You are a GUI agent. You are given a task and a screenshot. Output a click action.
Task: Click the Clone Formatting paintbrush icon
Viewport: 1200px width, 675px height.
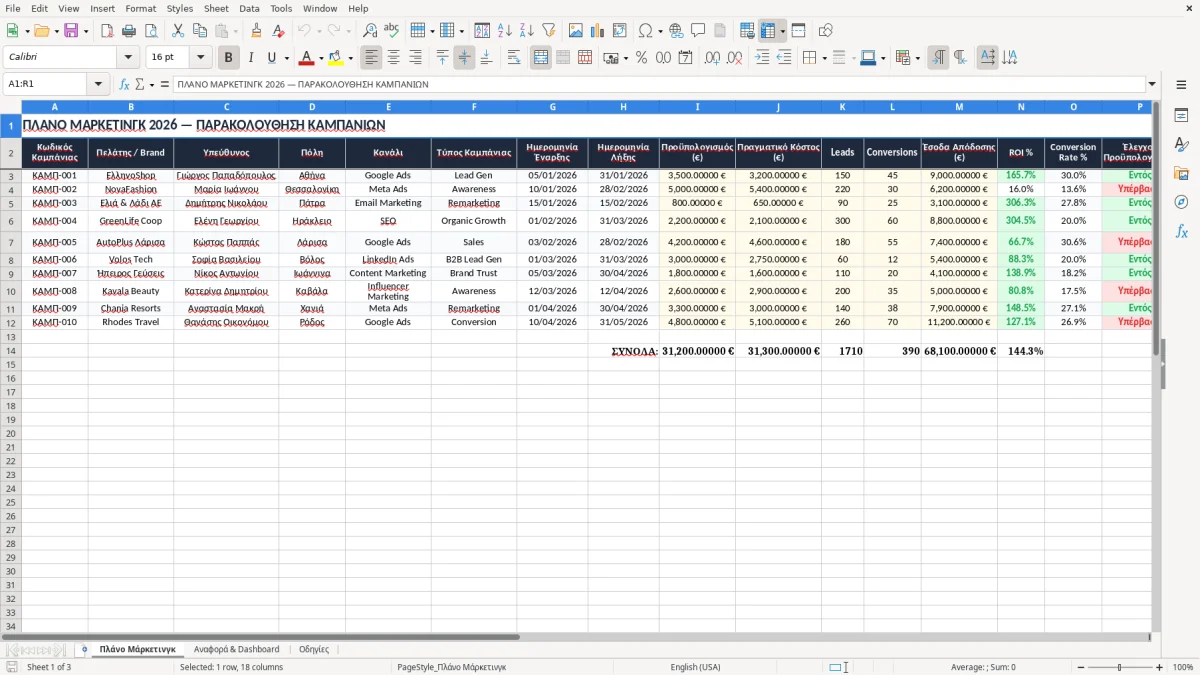click(x=256, y=31)
